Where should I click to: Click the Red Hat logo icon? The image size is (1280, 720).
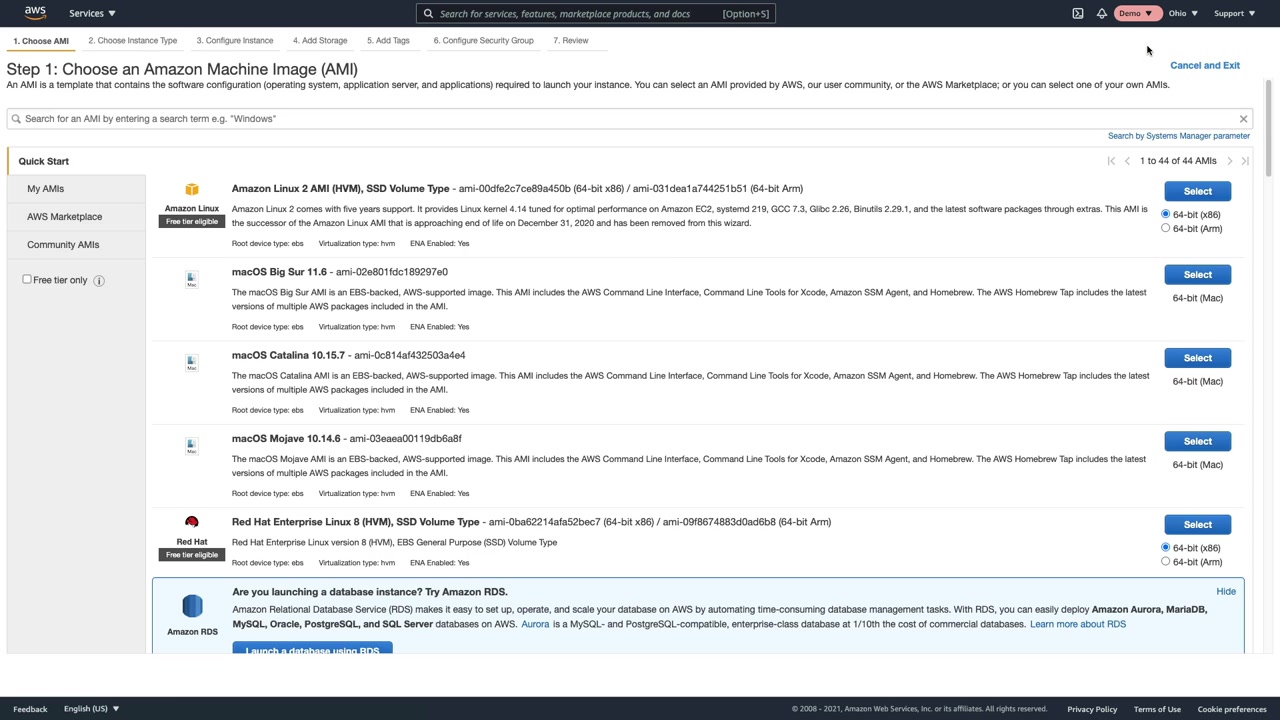pyautogui.click(x=192, y=522)
